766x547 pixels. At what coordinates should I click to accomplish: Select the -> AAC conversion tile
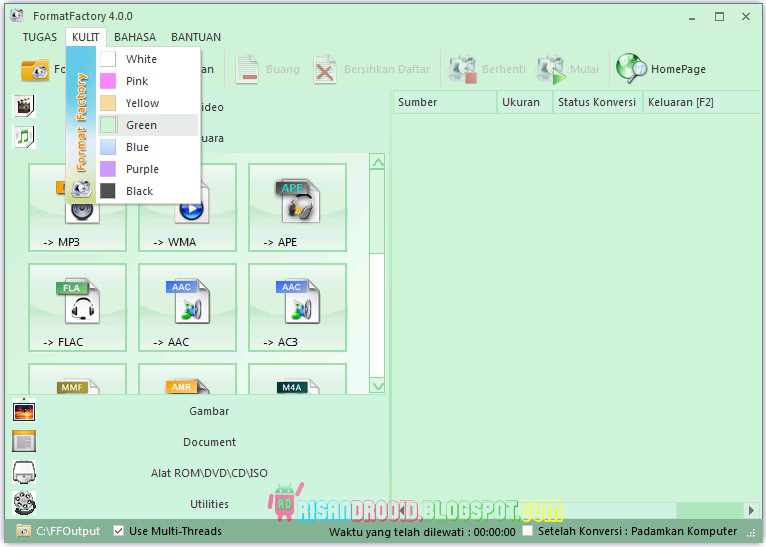pos(187,308)
